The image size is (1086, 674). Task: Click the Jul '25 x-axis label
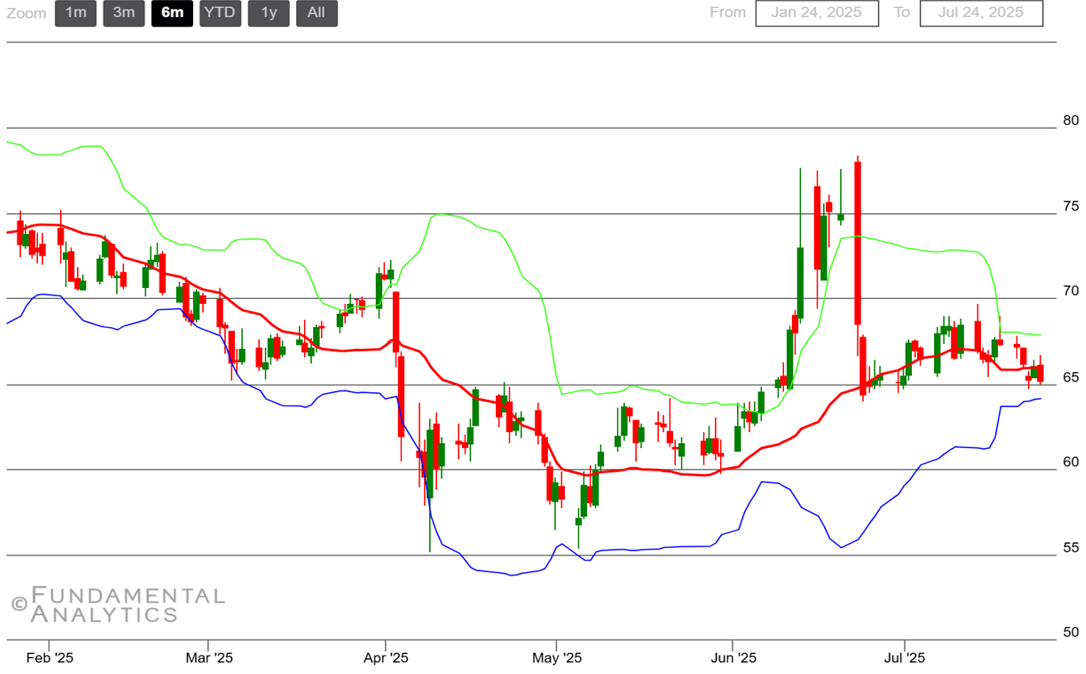tap(905, 658)
